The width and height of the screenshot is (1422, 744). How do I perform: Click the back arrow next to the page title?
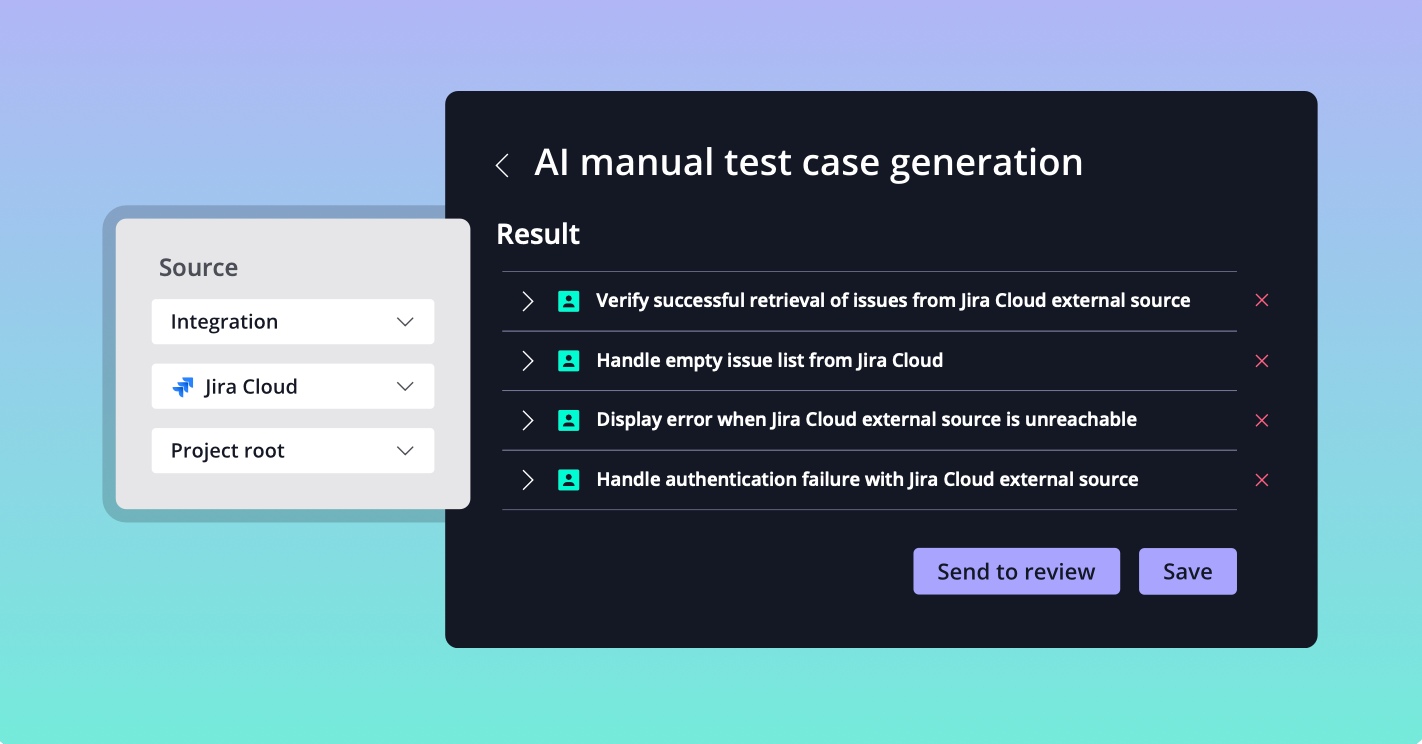coord(503,164)
